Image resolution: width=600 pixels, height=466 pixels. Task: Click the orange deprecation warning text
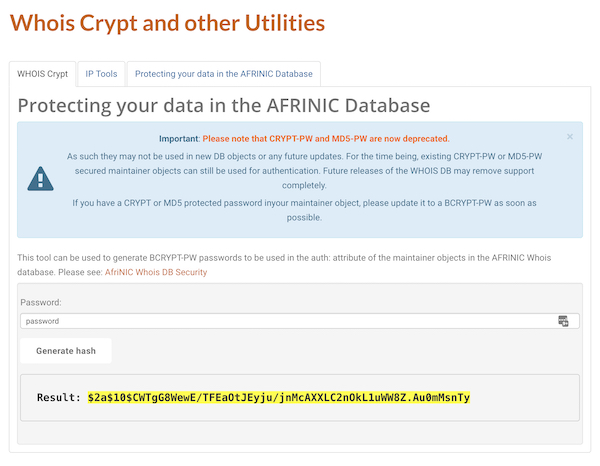pyautogui.click(x=326, y=138)
